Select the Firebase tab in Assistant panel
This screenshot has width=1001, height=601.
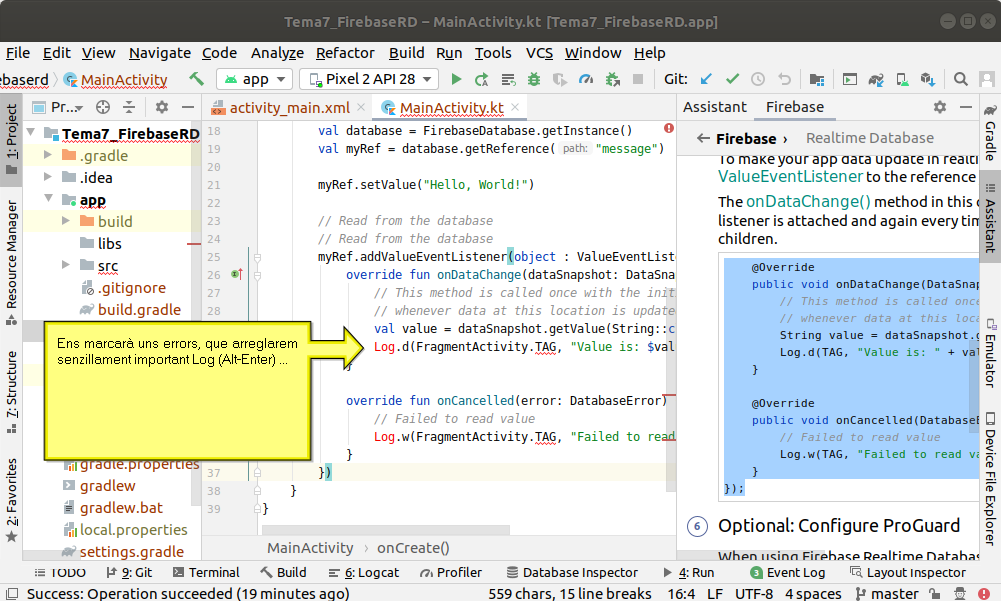(x=795, y=107)
